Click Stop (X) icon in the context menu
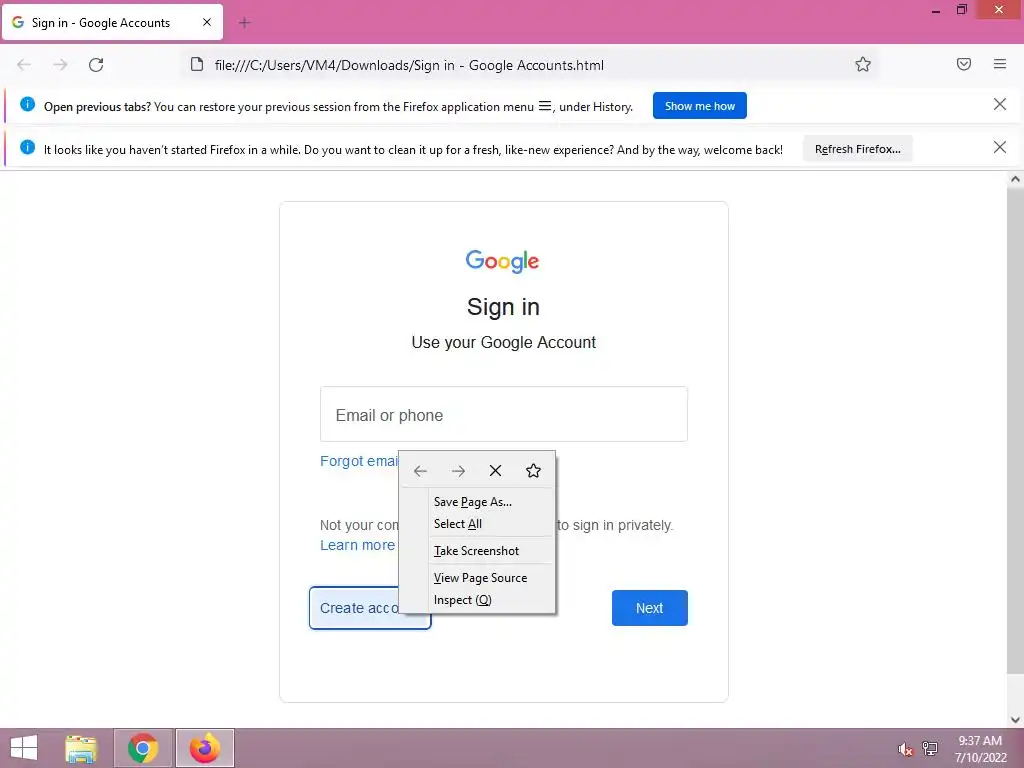The width and height of the screenshot is (1024, 768). point(496,471)
